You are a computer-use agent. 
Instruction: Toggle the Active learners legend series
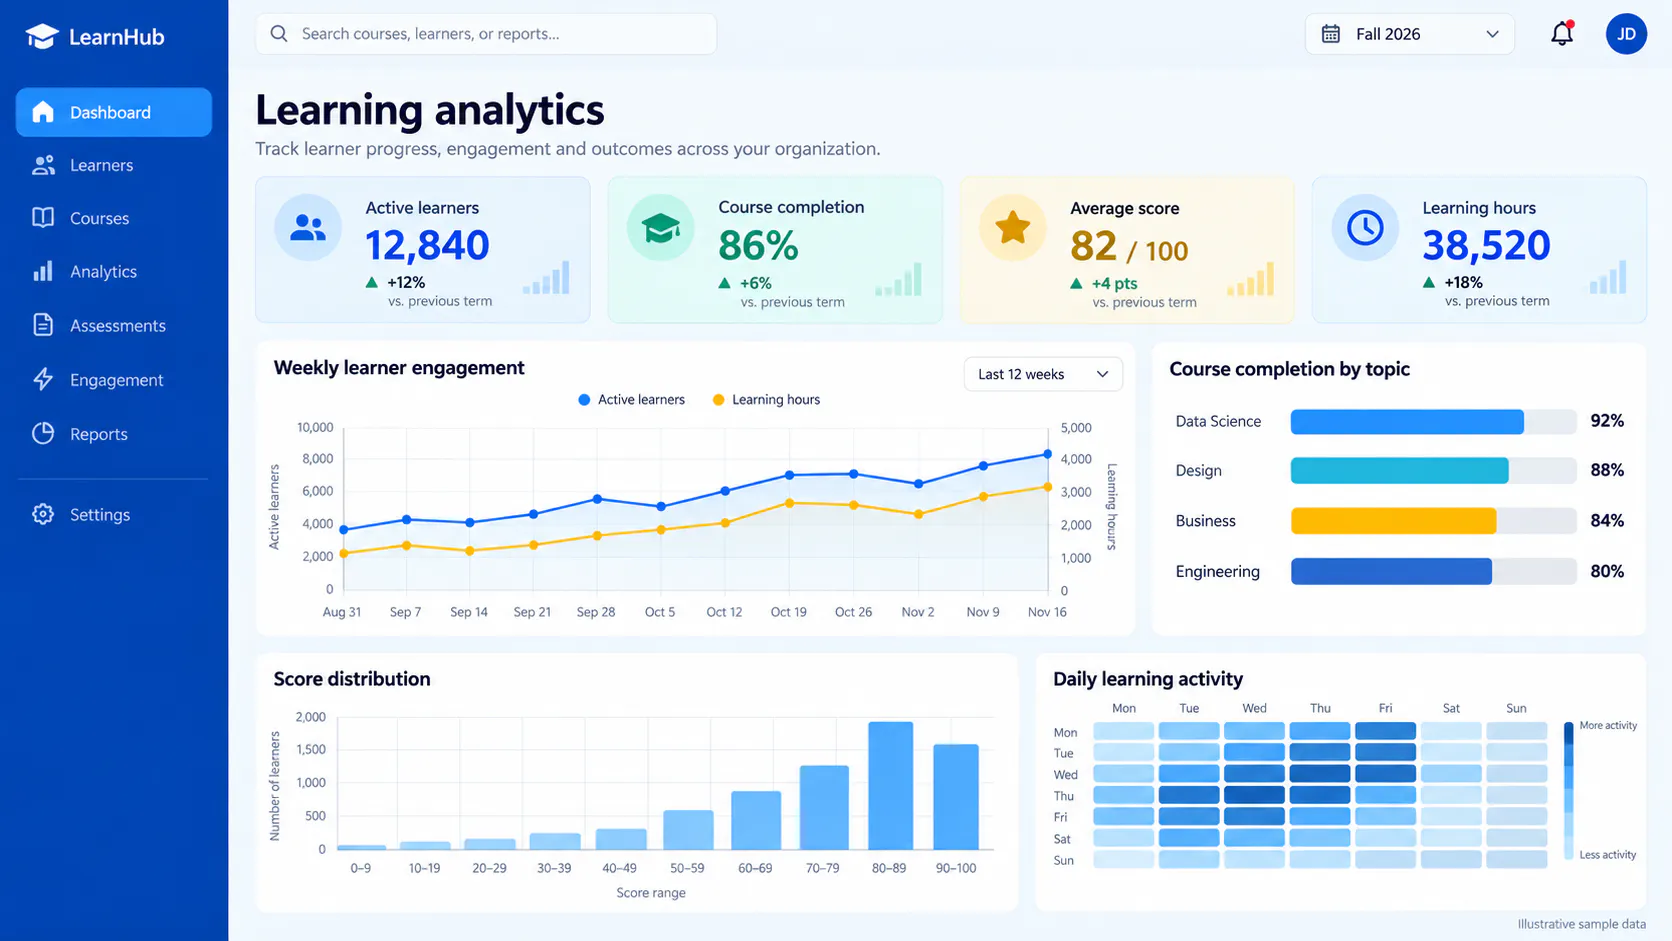[x=631, y=400]
